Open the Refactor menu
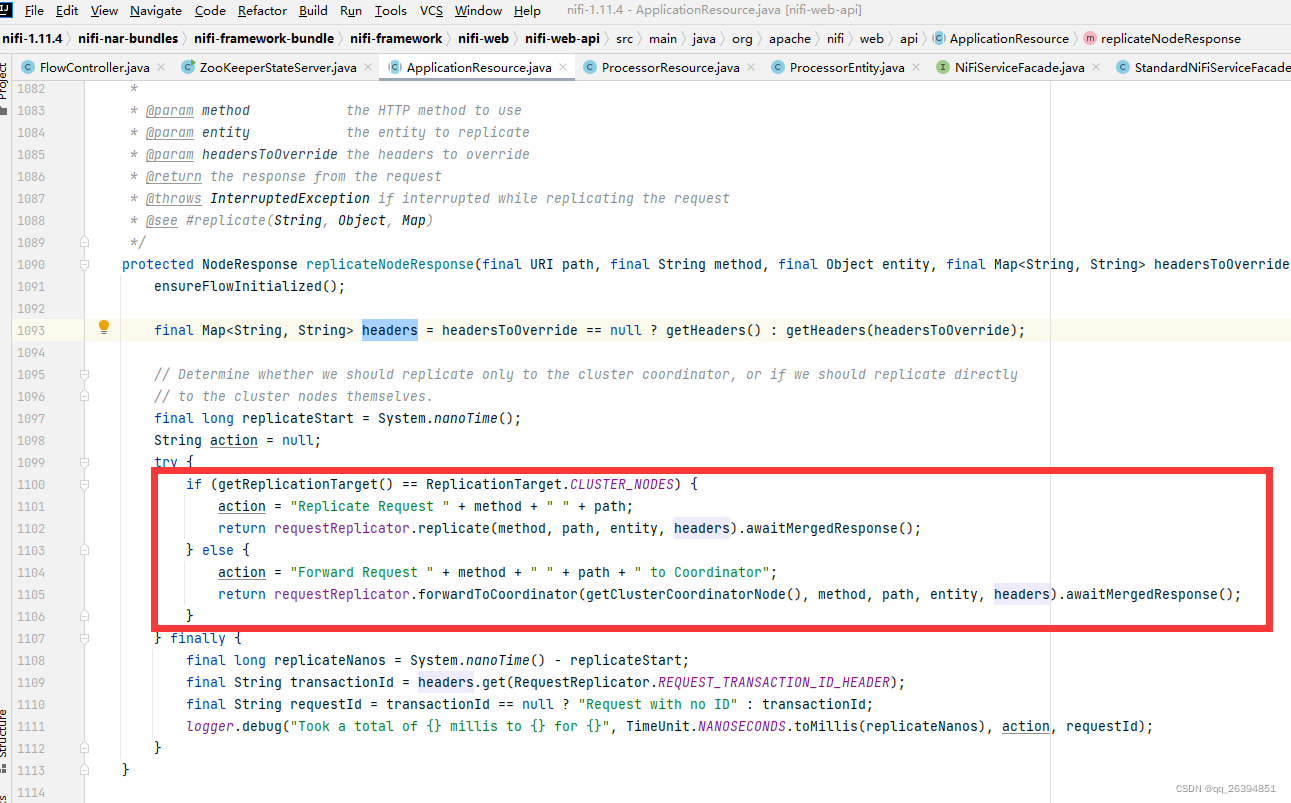This screenshot has height=803, width=1291. coord(262,11)
